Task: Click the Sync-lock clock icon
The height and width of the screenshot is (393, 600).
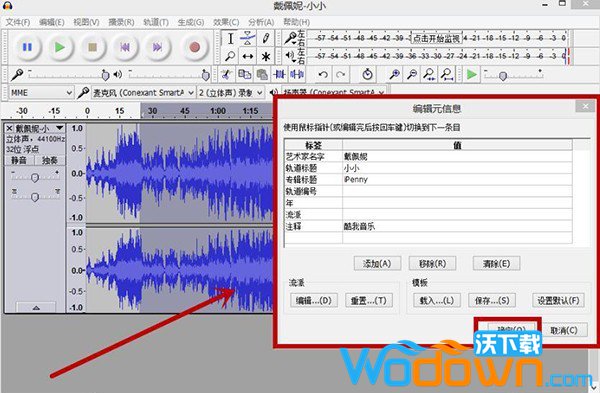Action: coord(367,74)
